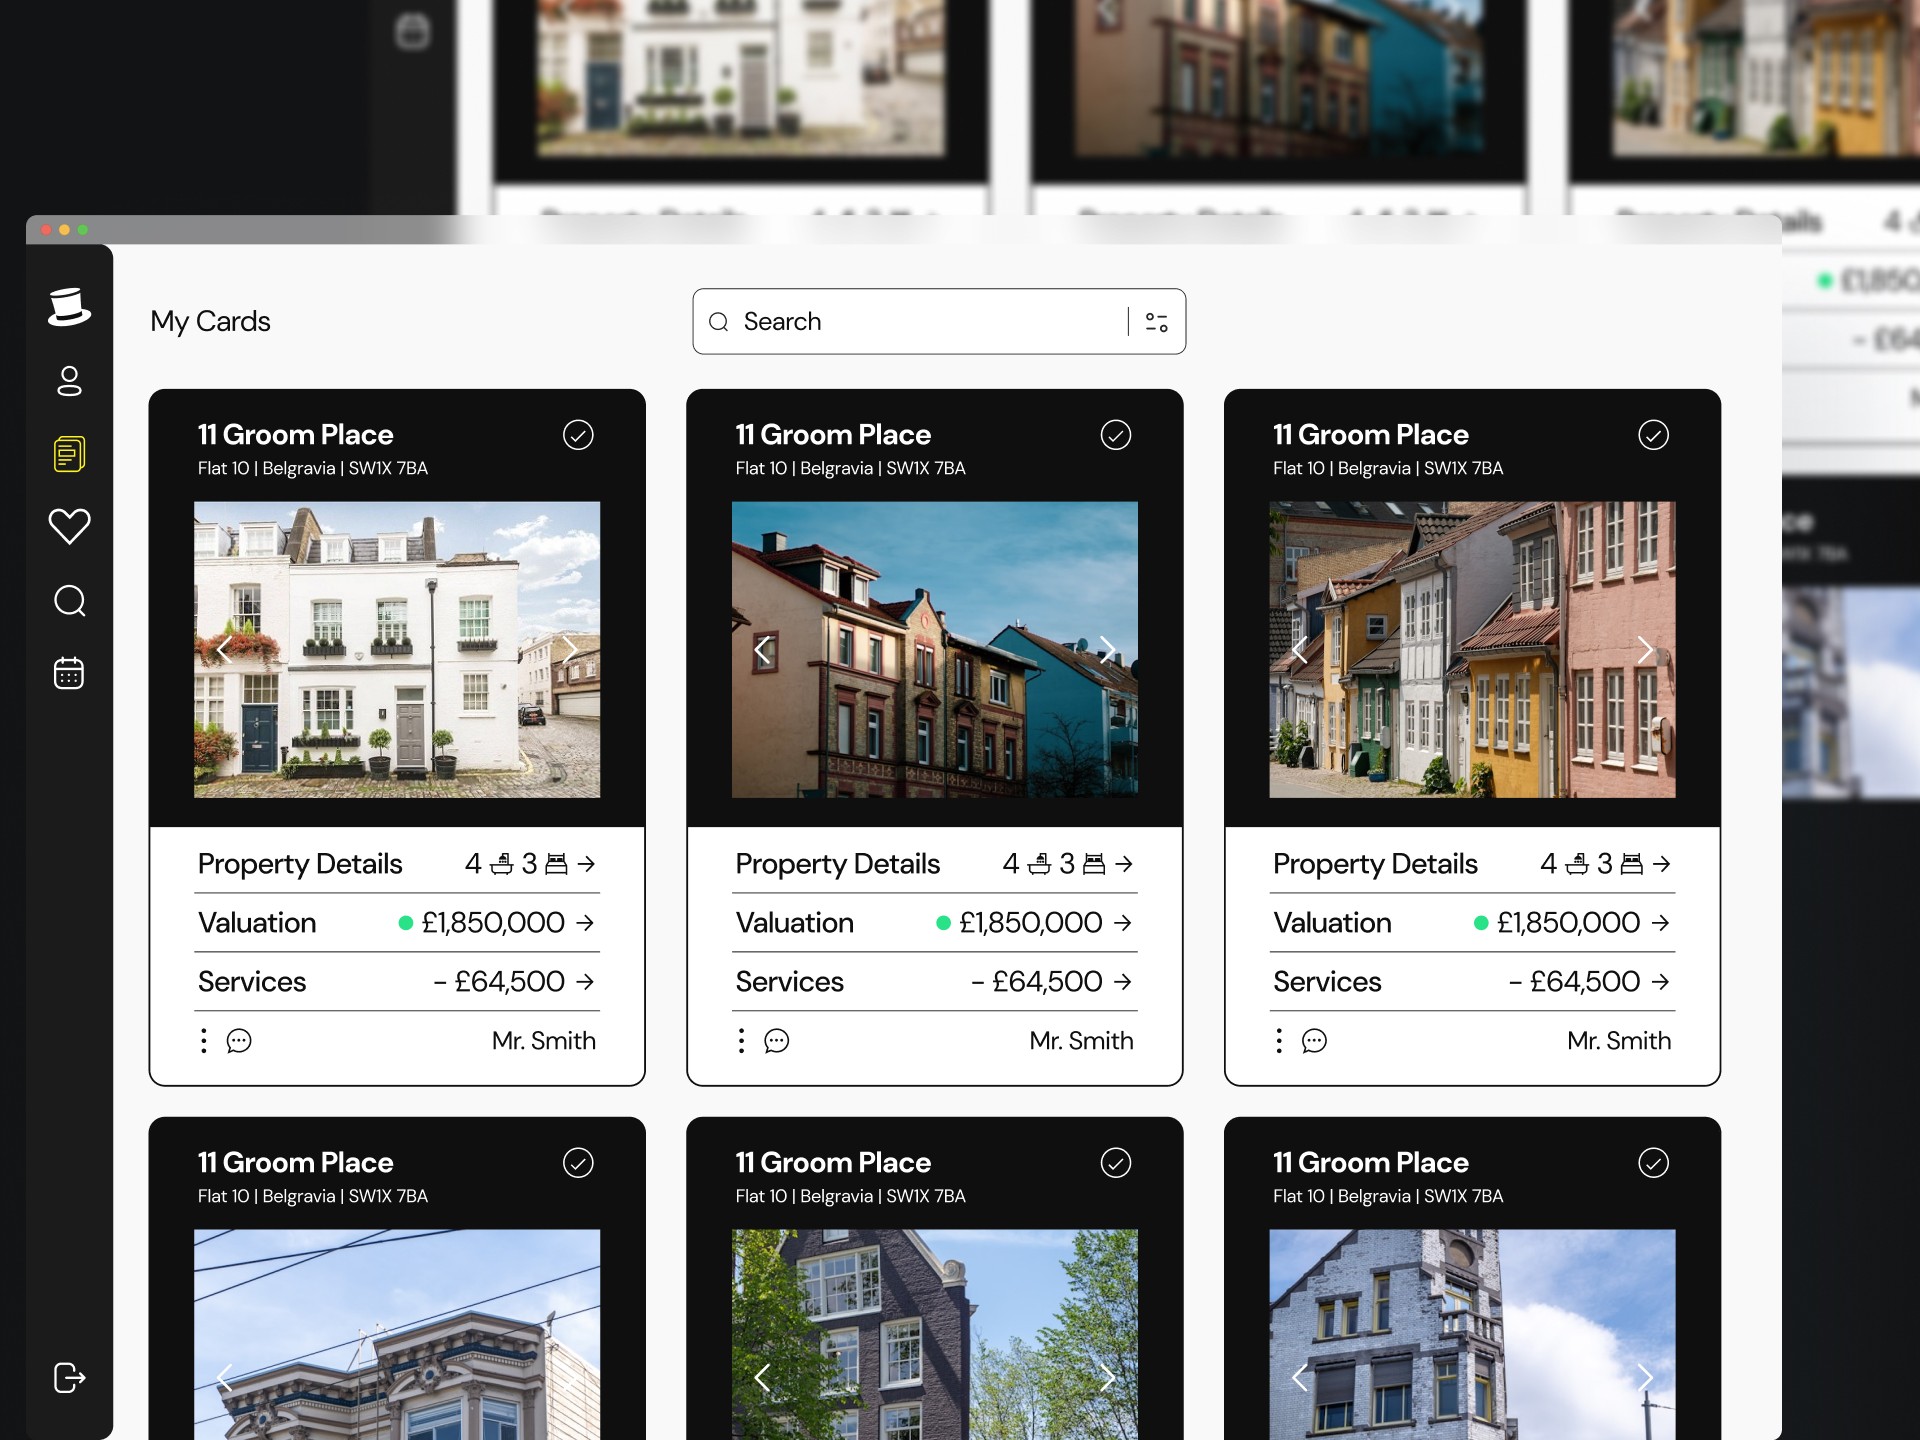
Task: Open the user profile sidebar icon
Action: click(x=69, y=381)
